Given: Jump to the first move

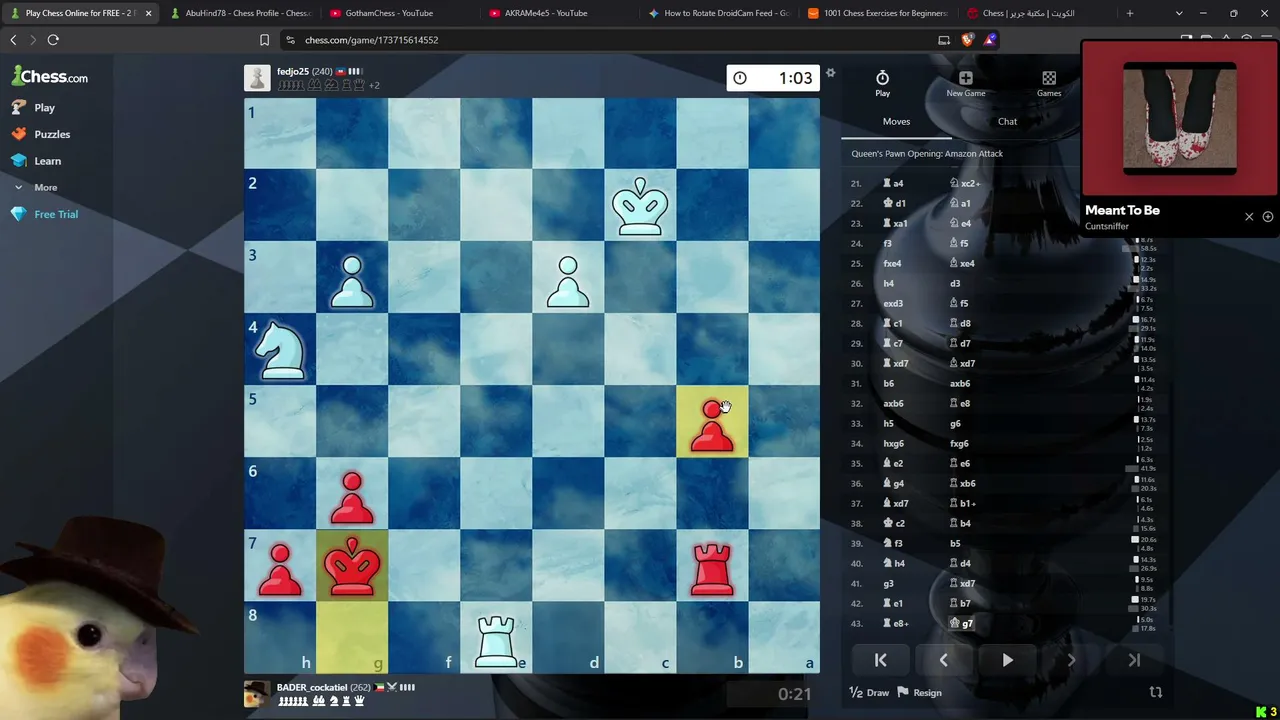Looking at the screenshot, I should [x=880, y=660].
